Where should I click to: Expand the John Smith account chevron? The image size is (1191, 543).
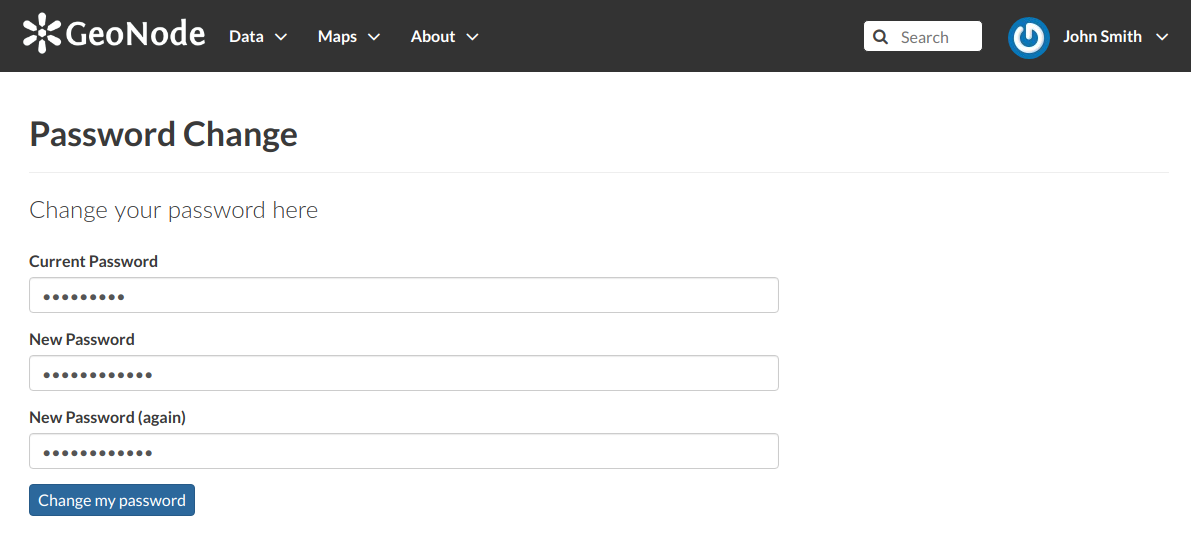[1161, 37]
